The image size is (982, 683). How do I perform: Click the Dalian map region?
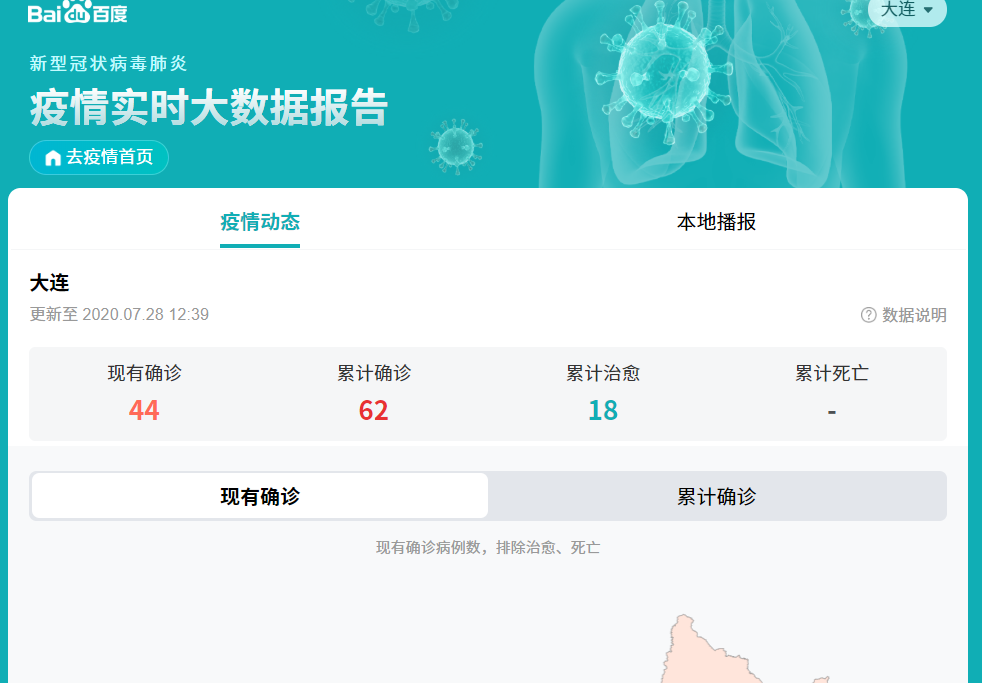[700, 650]
